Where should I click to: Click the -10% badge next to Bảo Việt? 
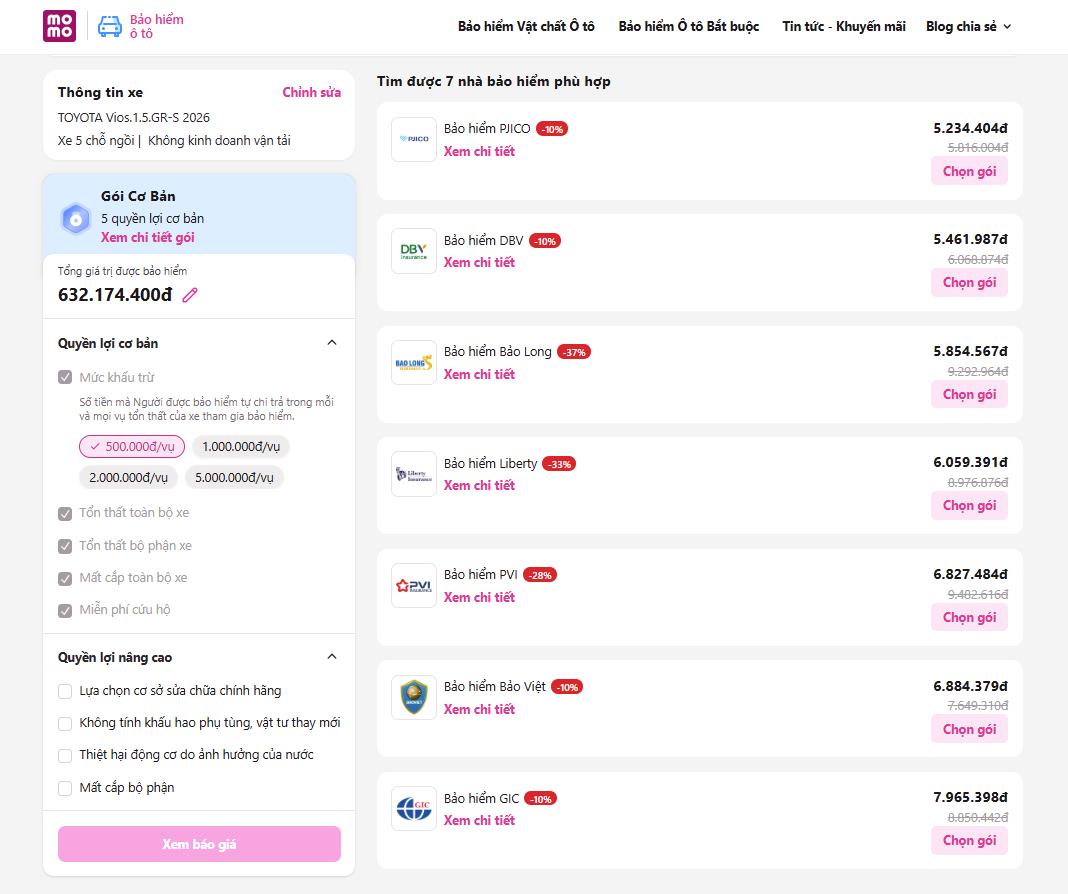click(x=567, y=687)
